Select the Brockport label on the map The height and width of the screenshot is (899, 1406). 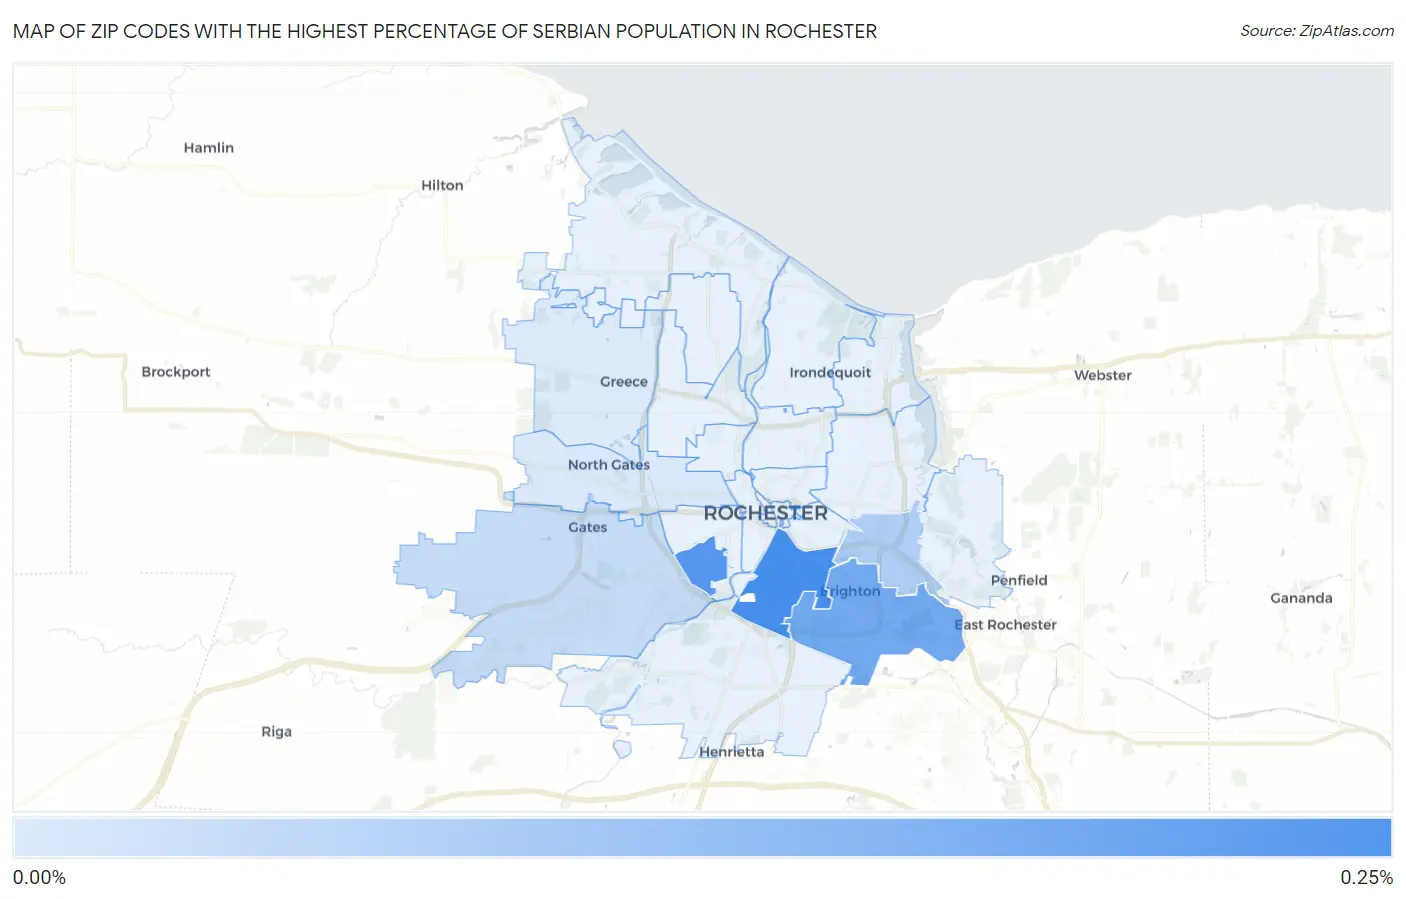(176, 372)
